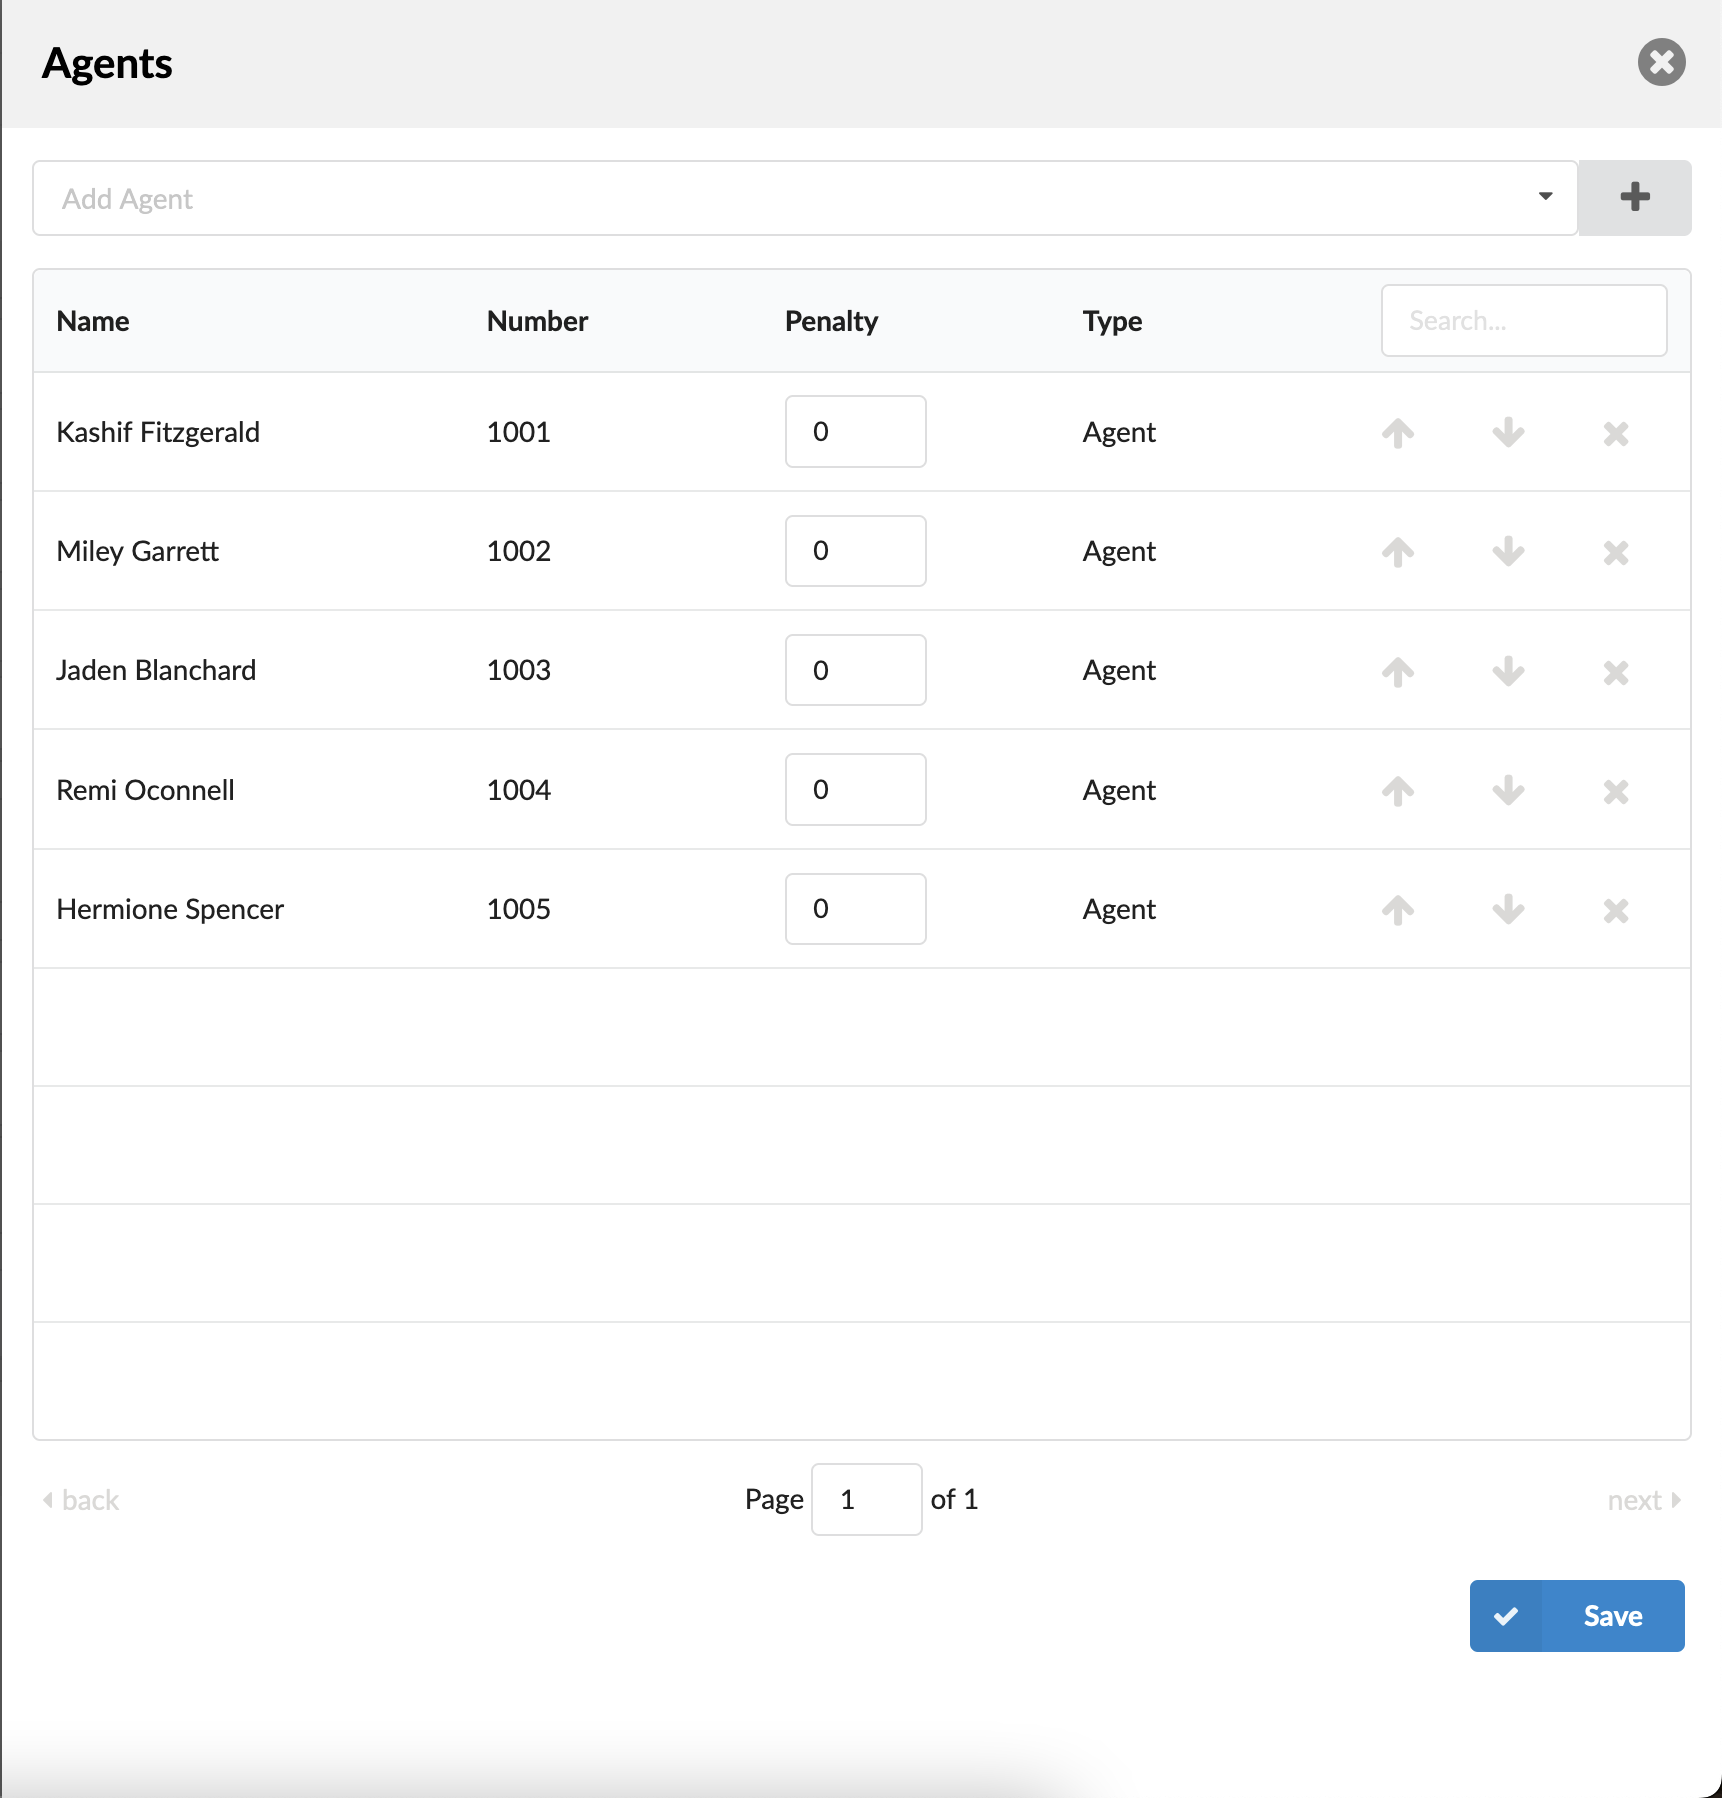Move Hermione Spencer up
The width and height of the screenshot is (1722, 1798).
(1398, 910)
